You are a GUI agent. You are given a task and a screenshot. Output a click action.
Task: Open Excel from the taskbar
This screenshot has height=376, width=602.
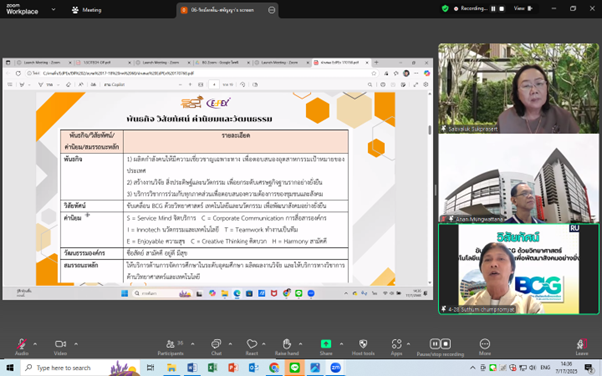click(212, 368)
